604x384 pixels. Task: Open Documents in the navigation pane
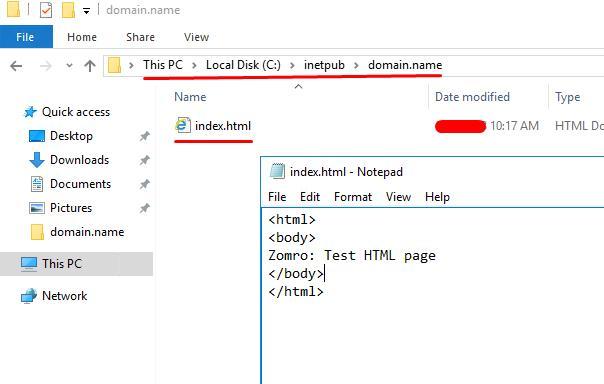click(x=81, y=184)
